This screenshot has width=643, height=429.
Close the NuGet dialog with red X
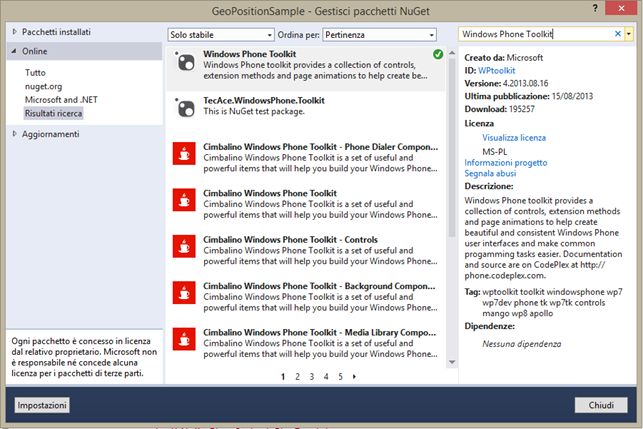click(x=621, y=8)
